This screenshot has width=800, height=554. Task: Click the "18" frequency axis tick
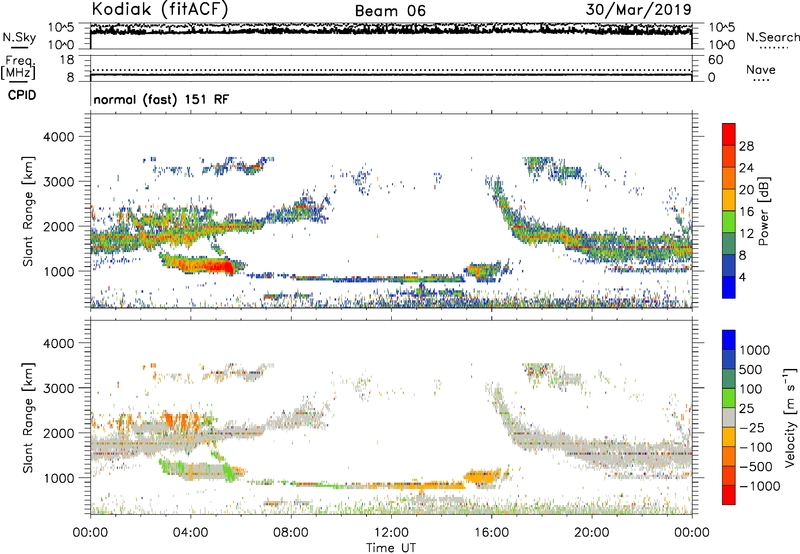pyautogui.click(x=67, y=60)
